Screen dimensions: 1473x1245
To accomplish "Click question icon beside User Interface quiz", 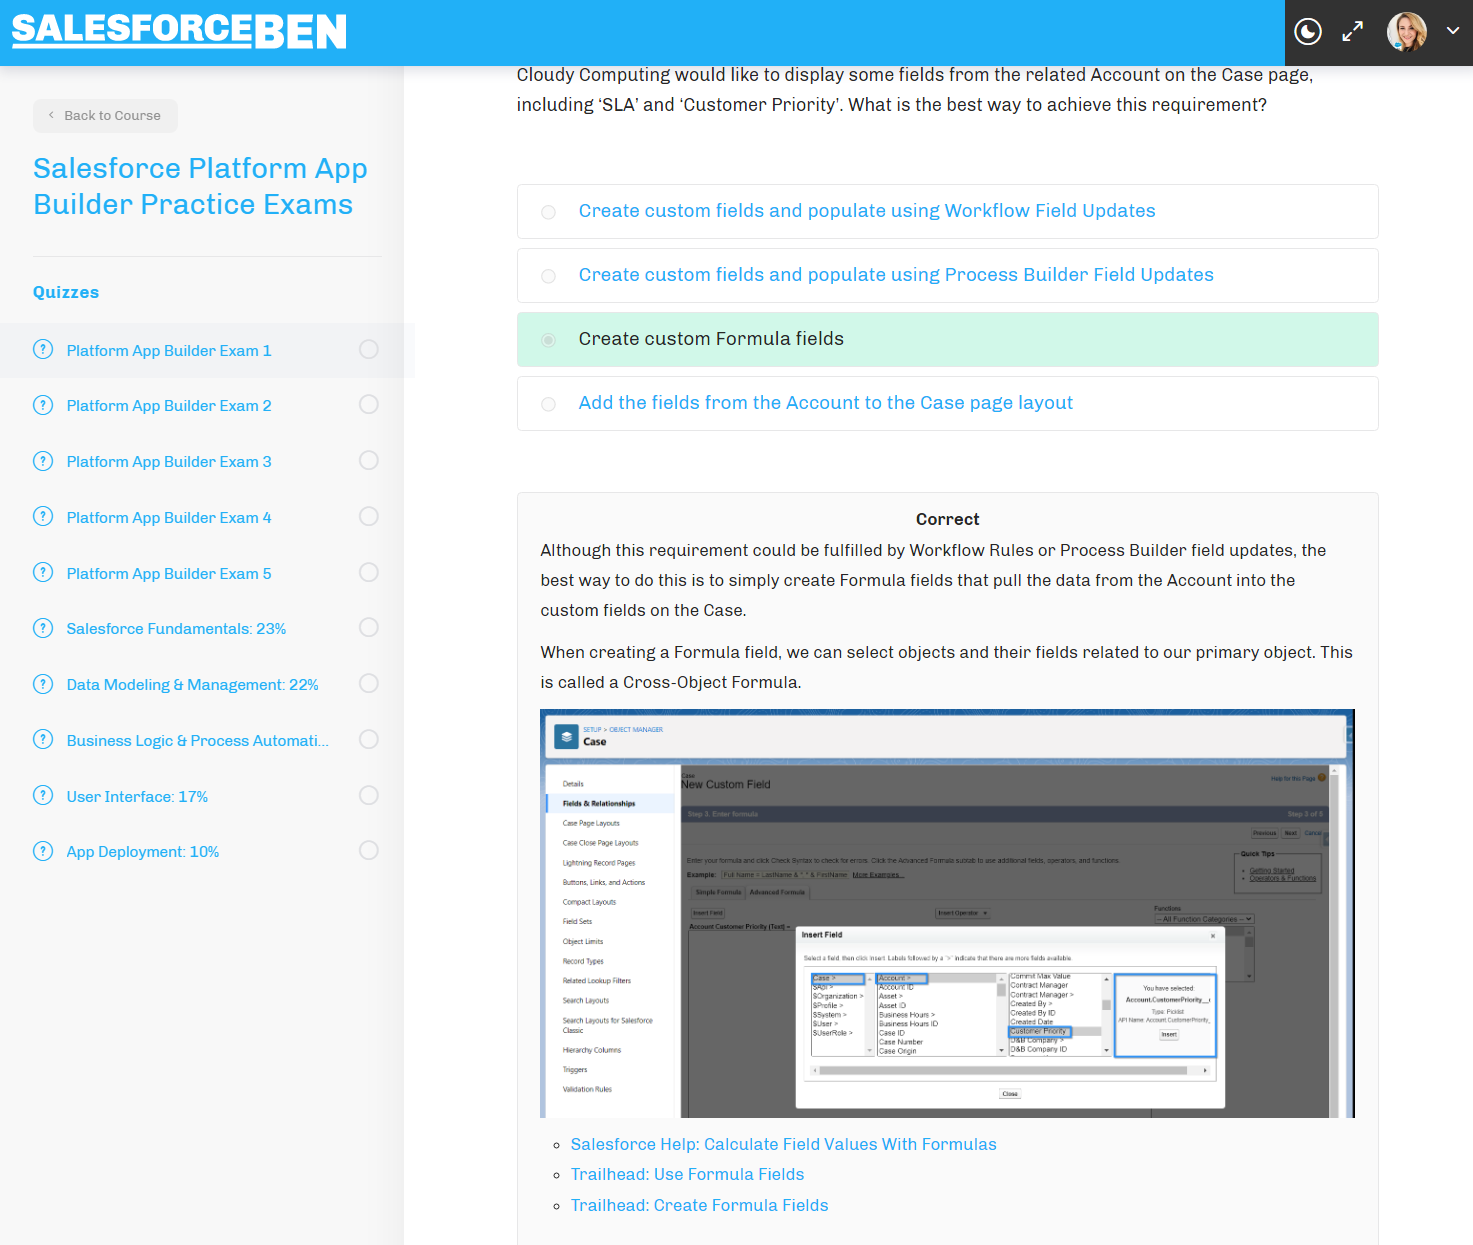I will 43,796.
